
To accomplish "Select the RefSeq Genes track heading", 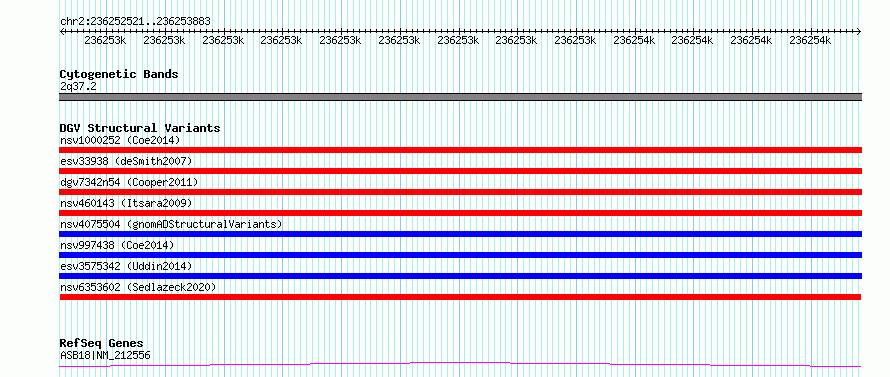I will 102,344.
